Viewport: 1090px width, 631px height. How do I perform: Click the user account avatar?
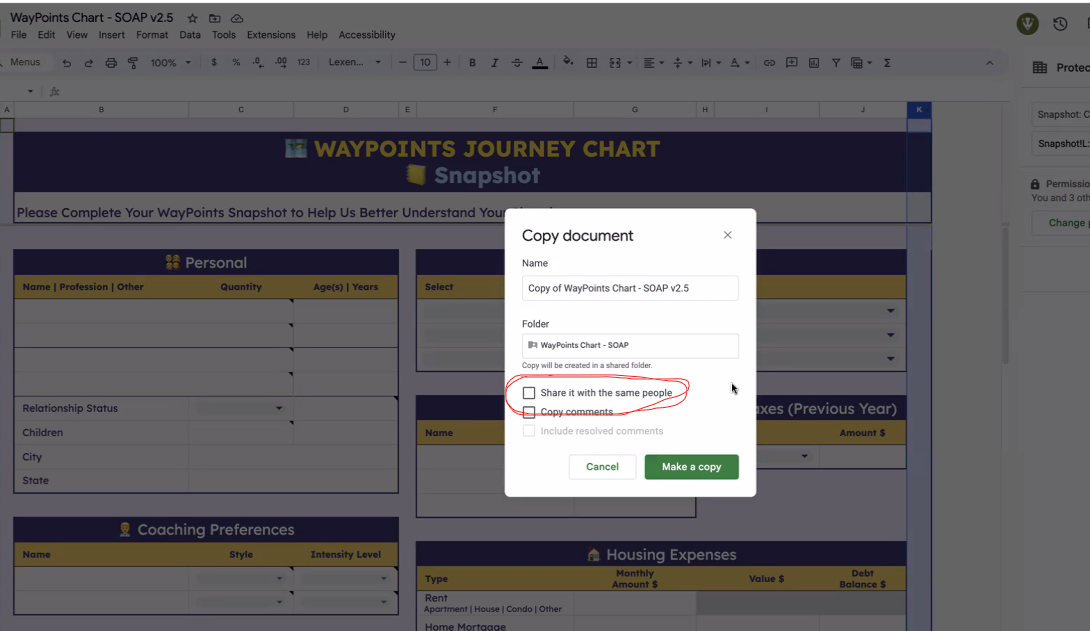pos(1027,24)
